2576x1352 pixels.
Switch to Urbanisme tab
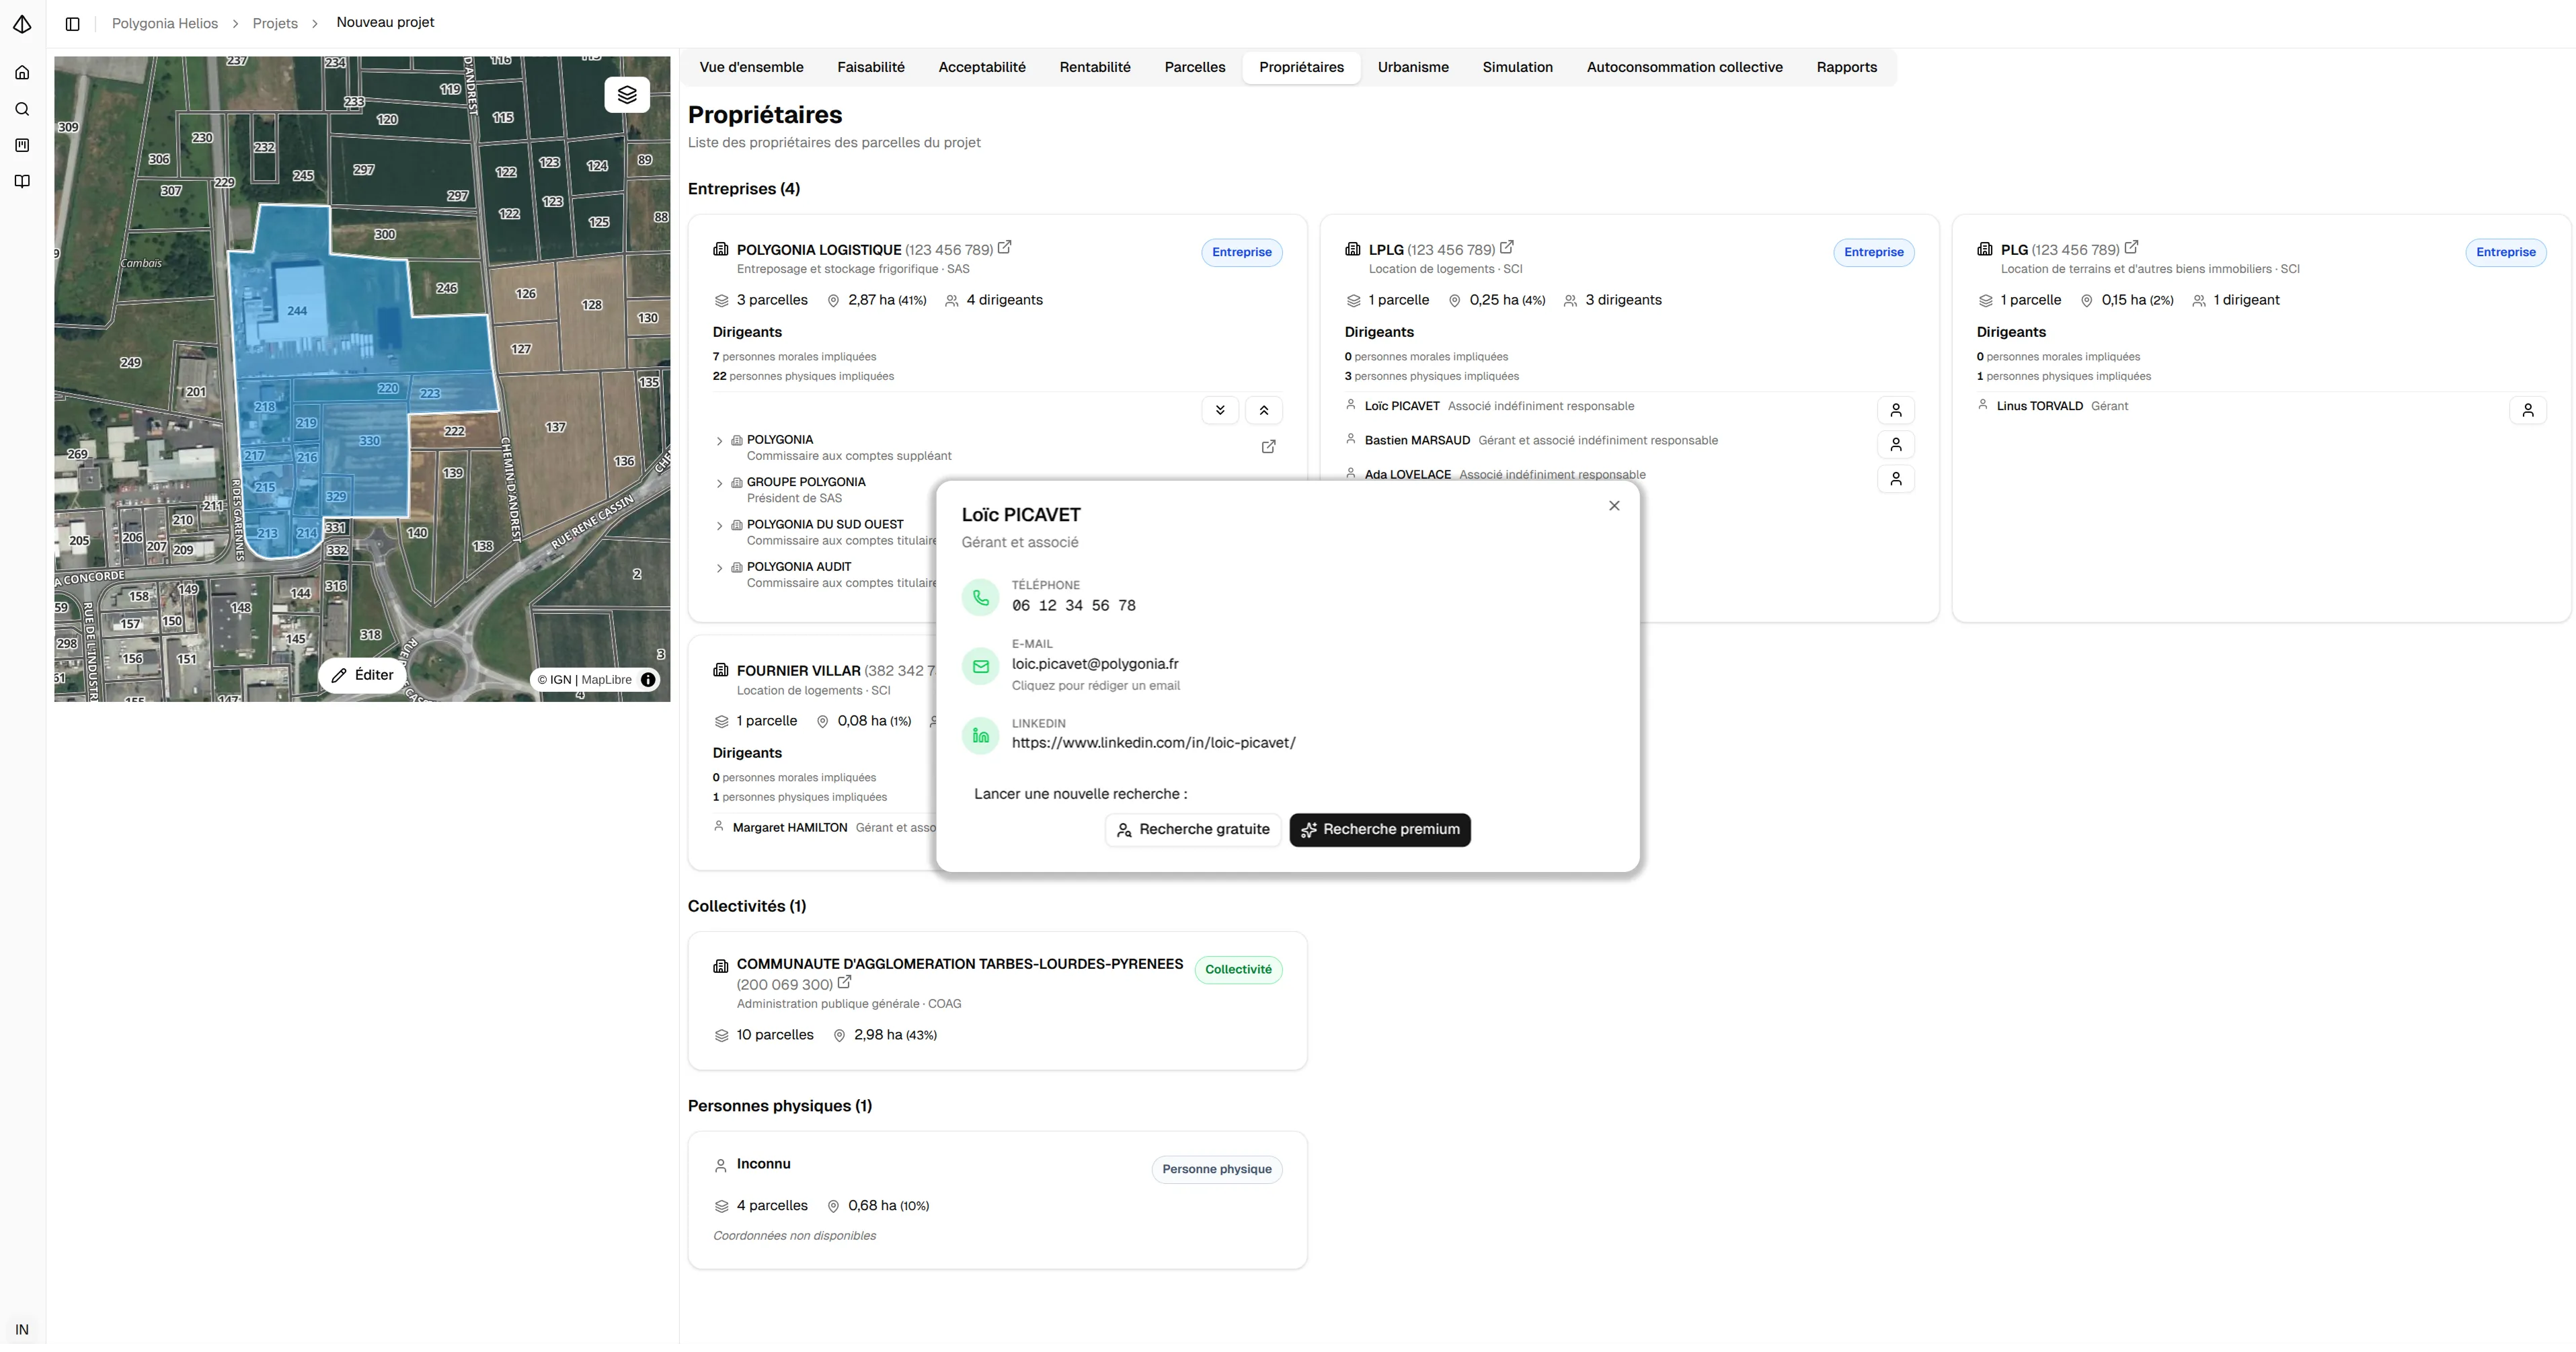point(1412,67)
